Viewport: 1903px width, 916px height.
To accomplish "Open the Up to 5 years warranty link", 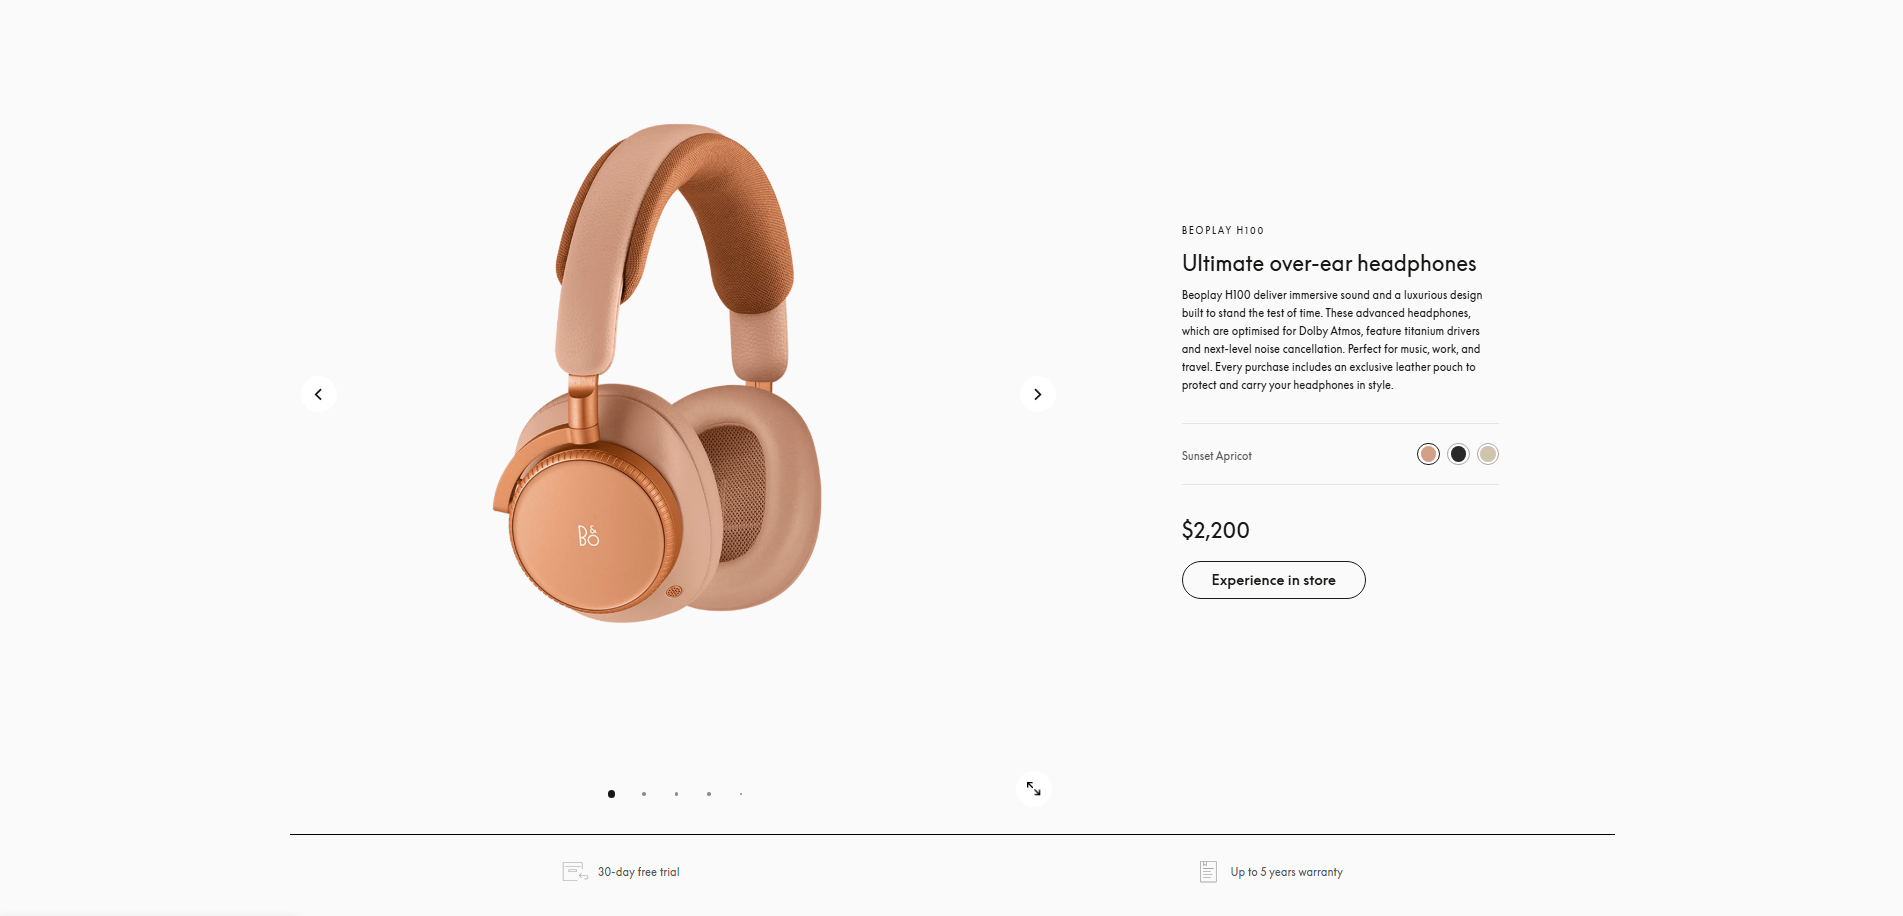I will pos(1286,872).
